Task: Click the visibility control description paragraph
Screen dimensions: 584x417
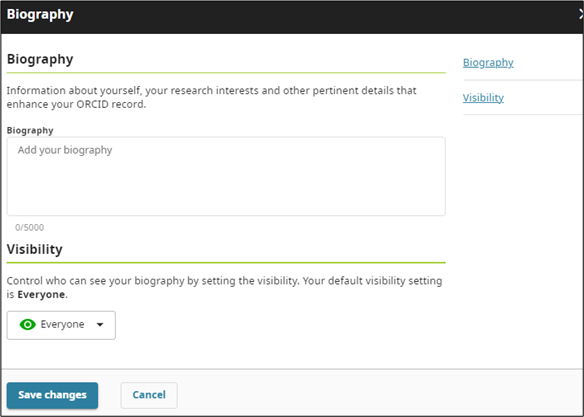Action: [x=224, y=287]
